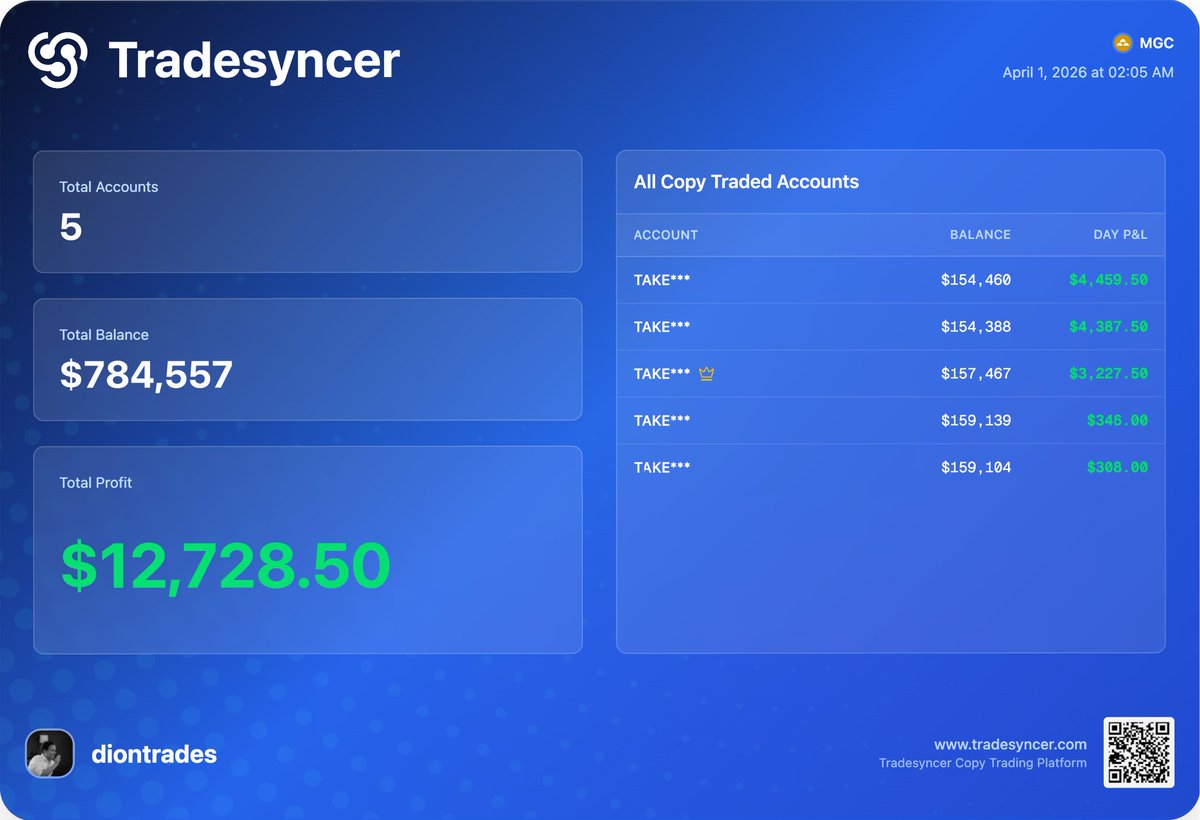Open the diontrades profile avatar
Image resolution: width=1200 pixels, height=820 pixels.
click(x=50, y=754)
